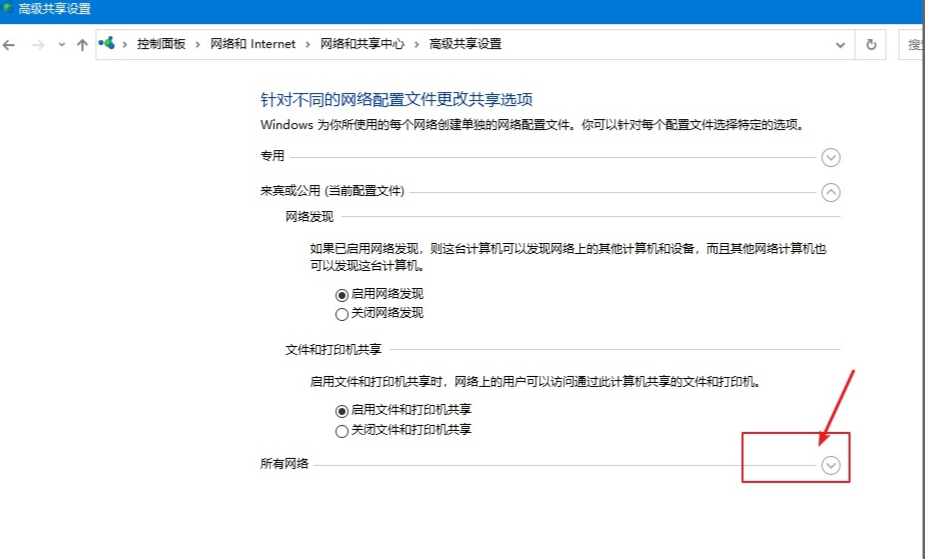Select 关闭网络发现 radio button

342,314
